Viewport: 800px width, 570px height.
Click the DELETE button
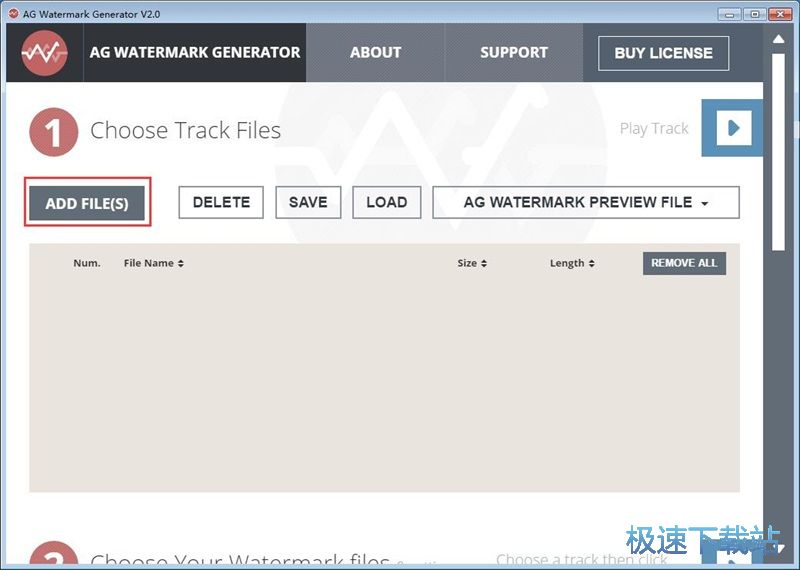coord(221,203)
